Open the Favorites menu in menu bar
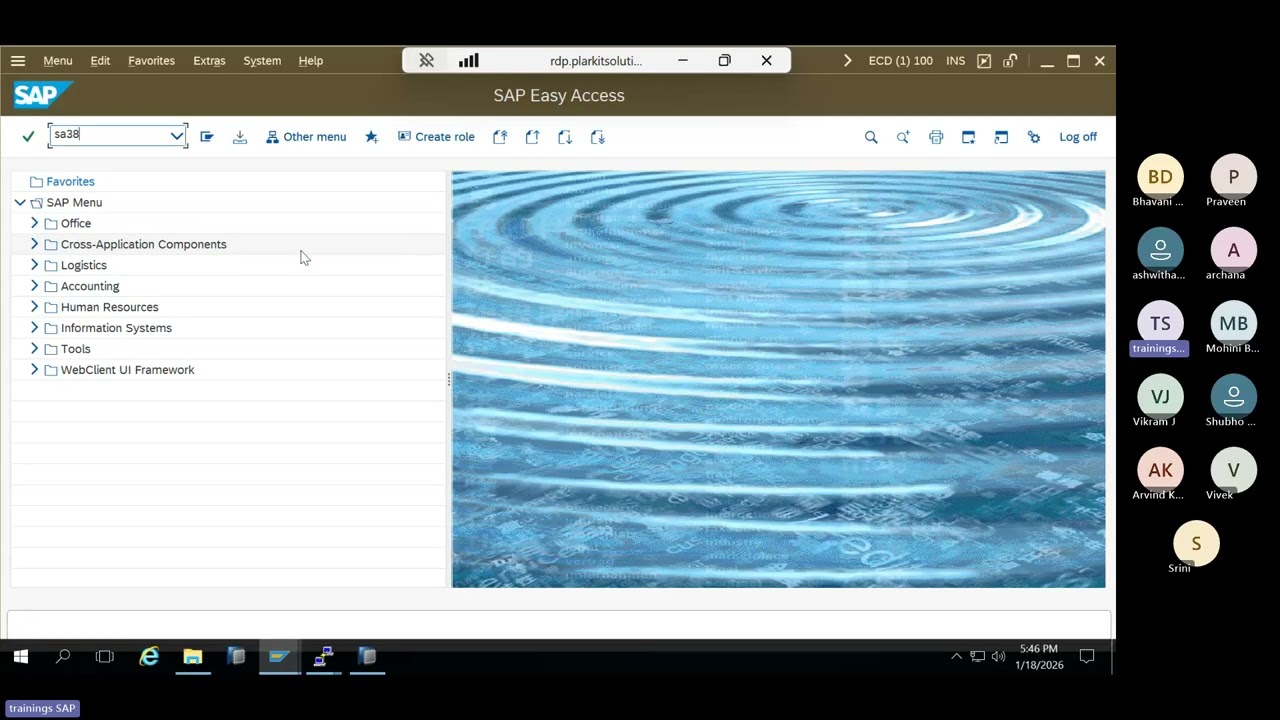Image resolution: width=1280 pixels, height=720 pixels. coord(151,61)
